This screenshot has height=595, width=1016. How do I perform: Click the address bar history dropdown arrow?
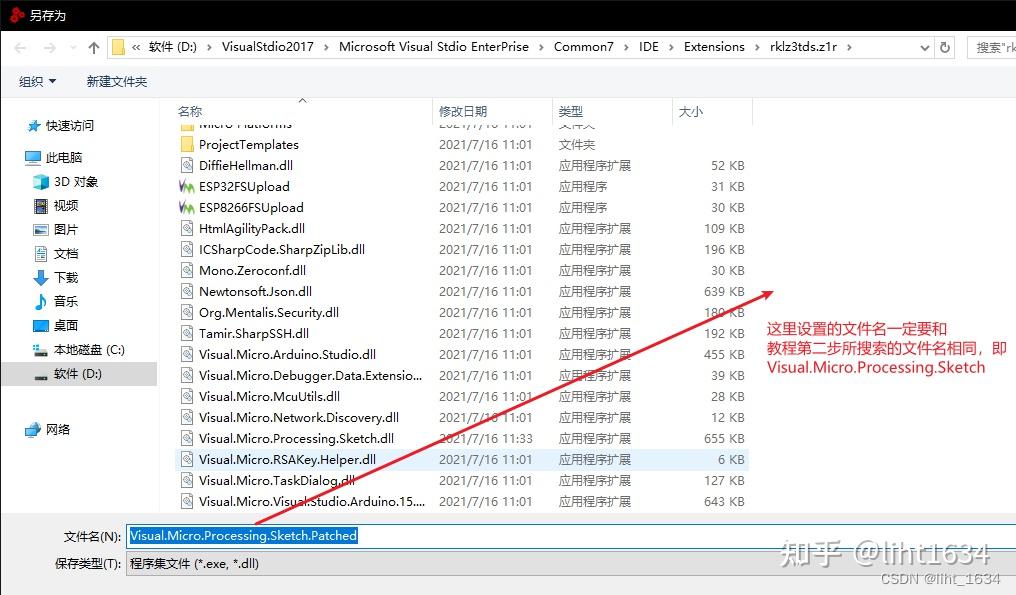(x=924, y=46)
